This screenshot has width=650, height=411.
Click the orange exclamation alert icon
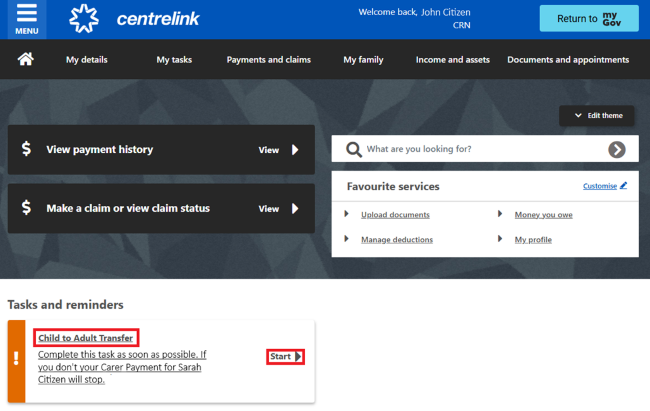tap(16, 361)
